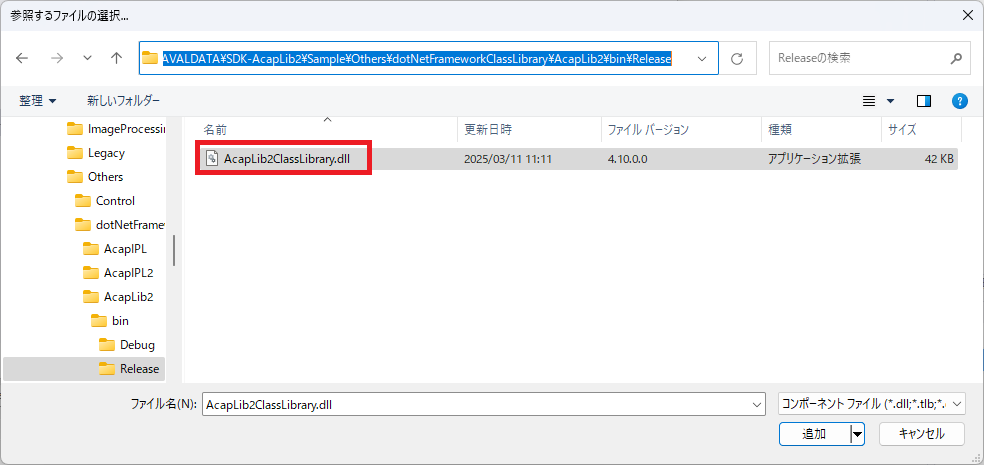
Task: Expand the file name dropdown arrow
Action: pyautogui.click(x=757, y=405)
